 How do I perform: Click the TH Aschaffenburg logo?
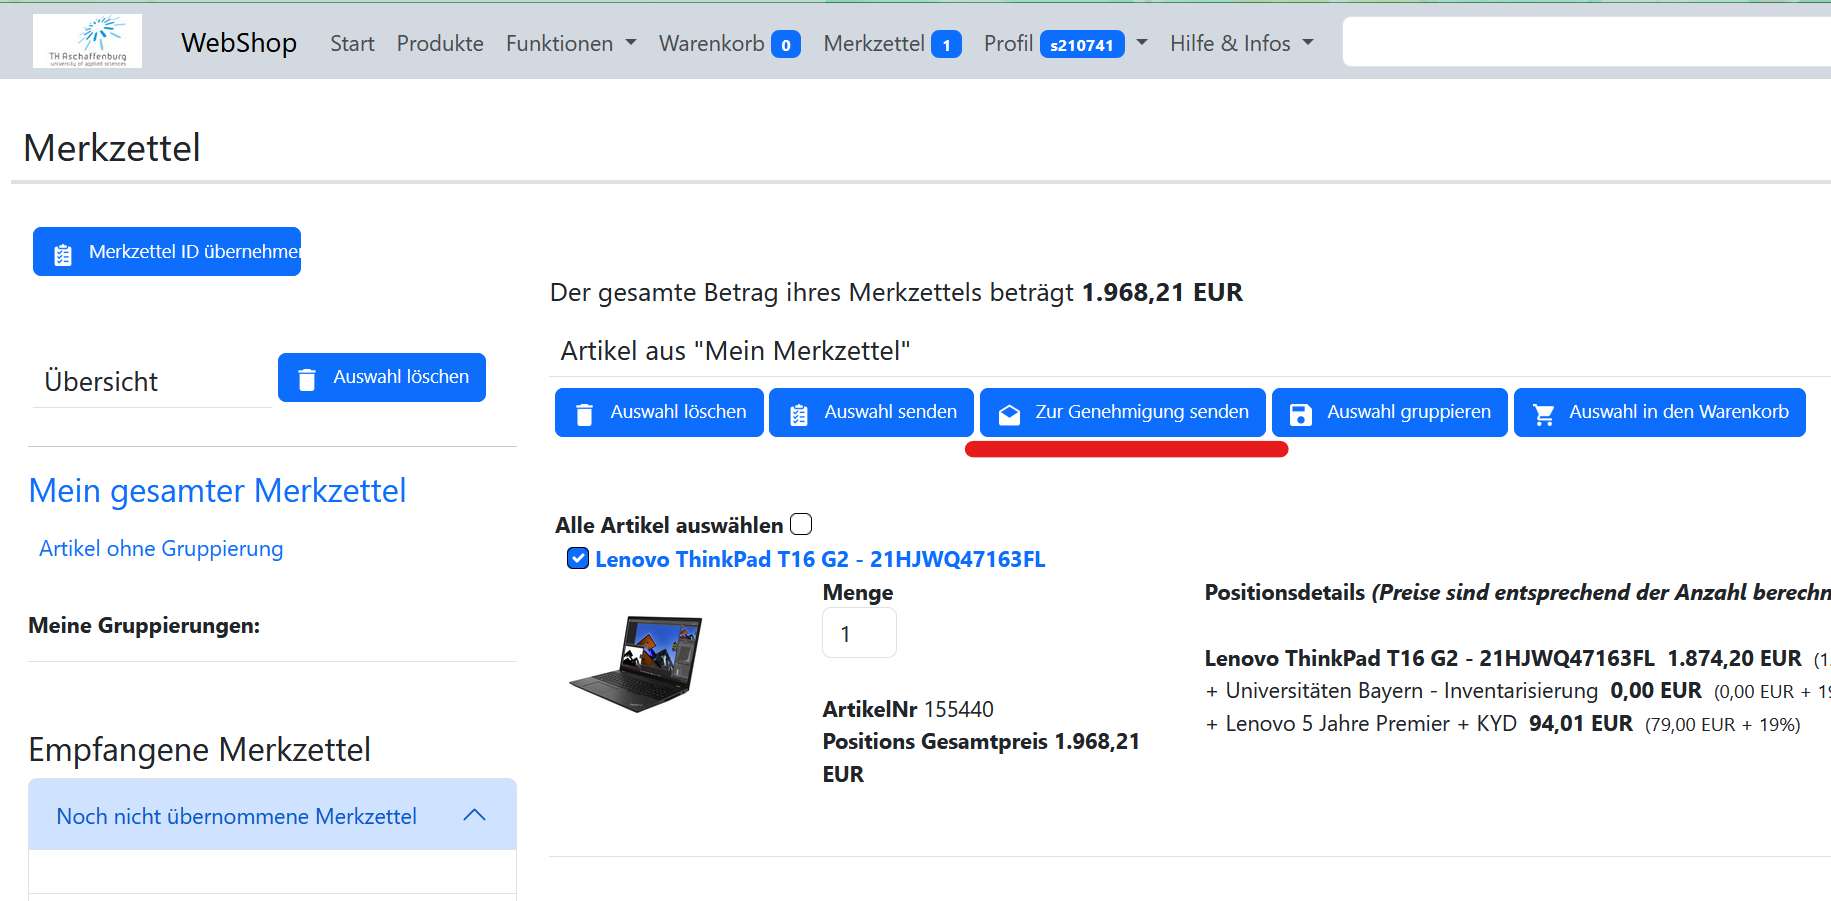point(87,41)
